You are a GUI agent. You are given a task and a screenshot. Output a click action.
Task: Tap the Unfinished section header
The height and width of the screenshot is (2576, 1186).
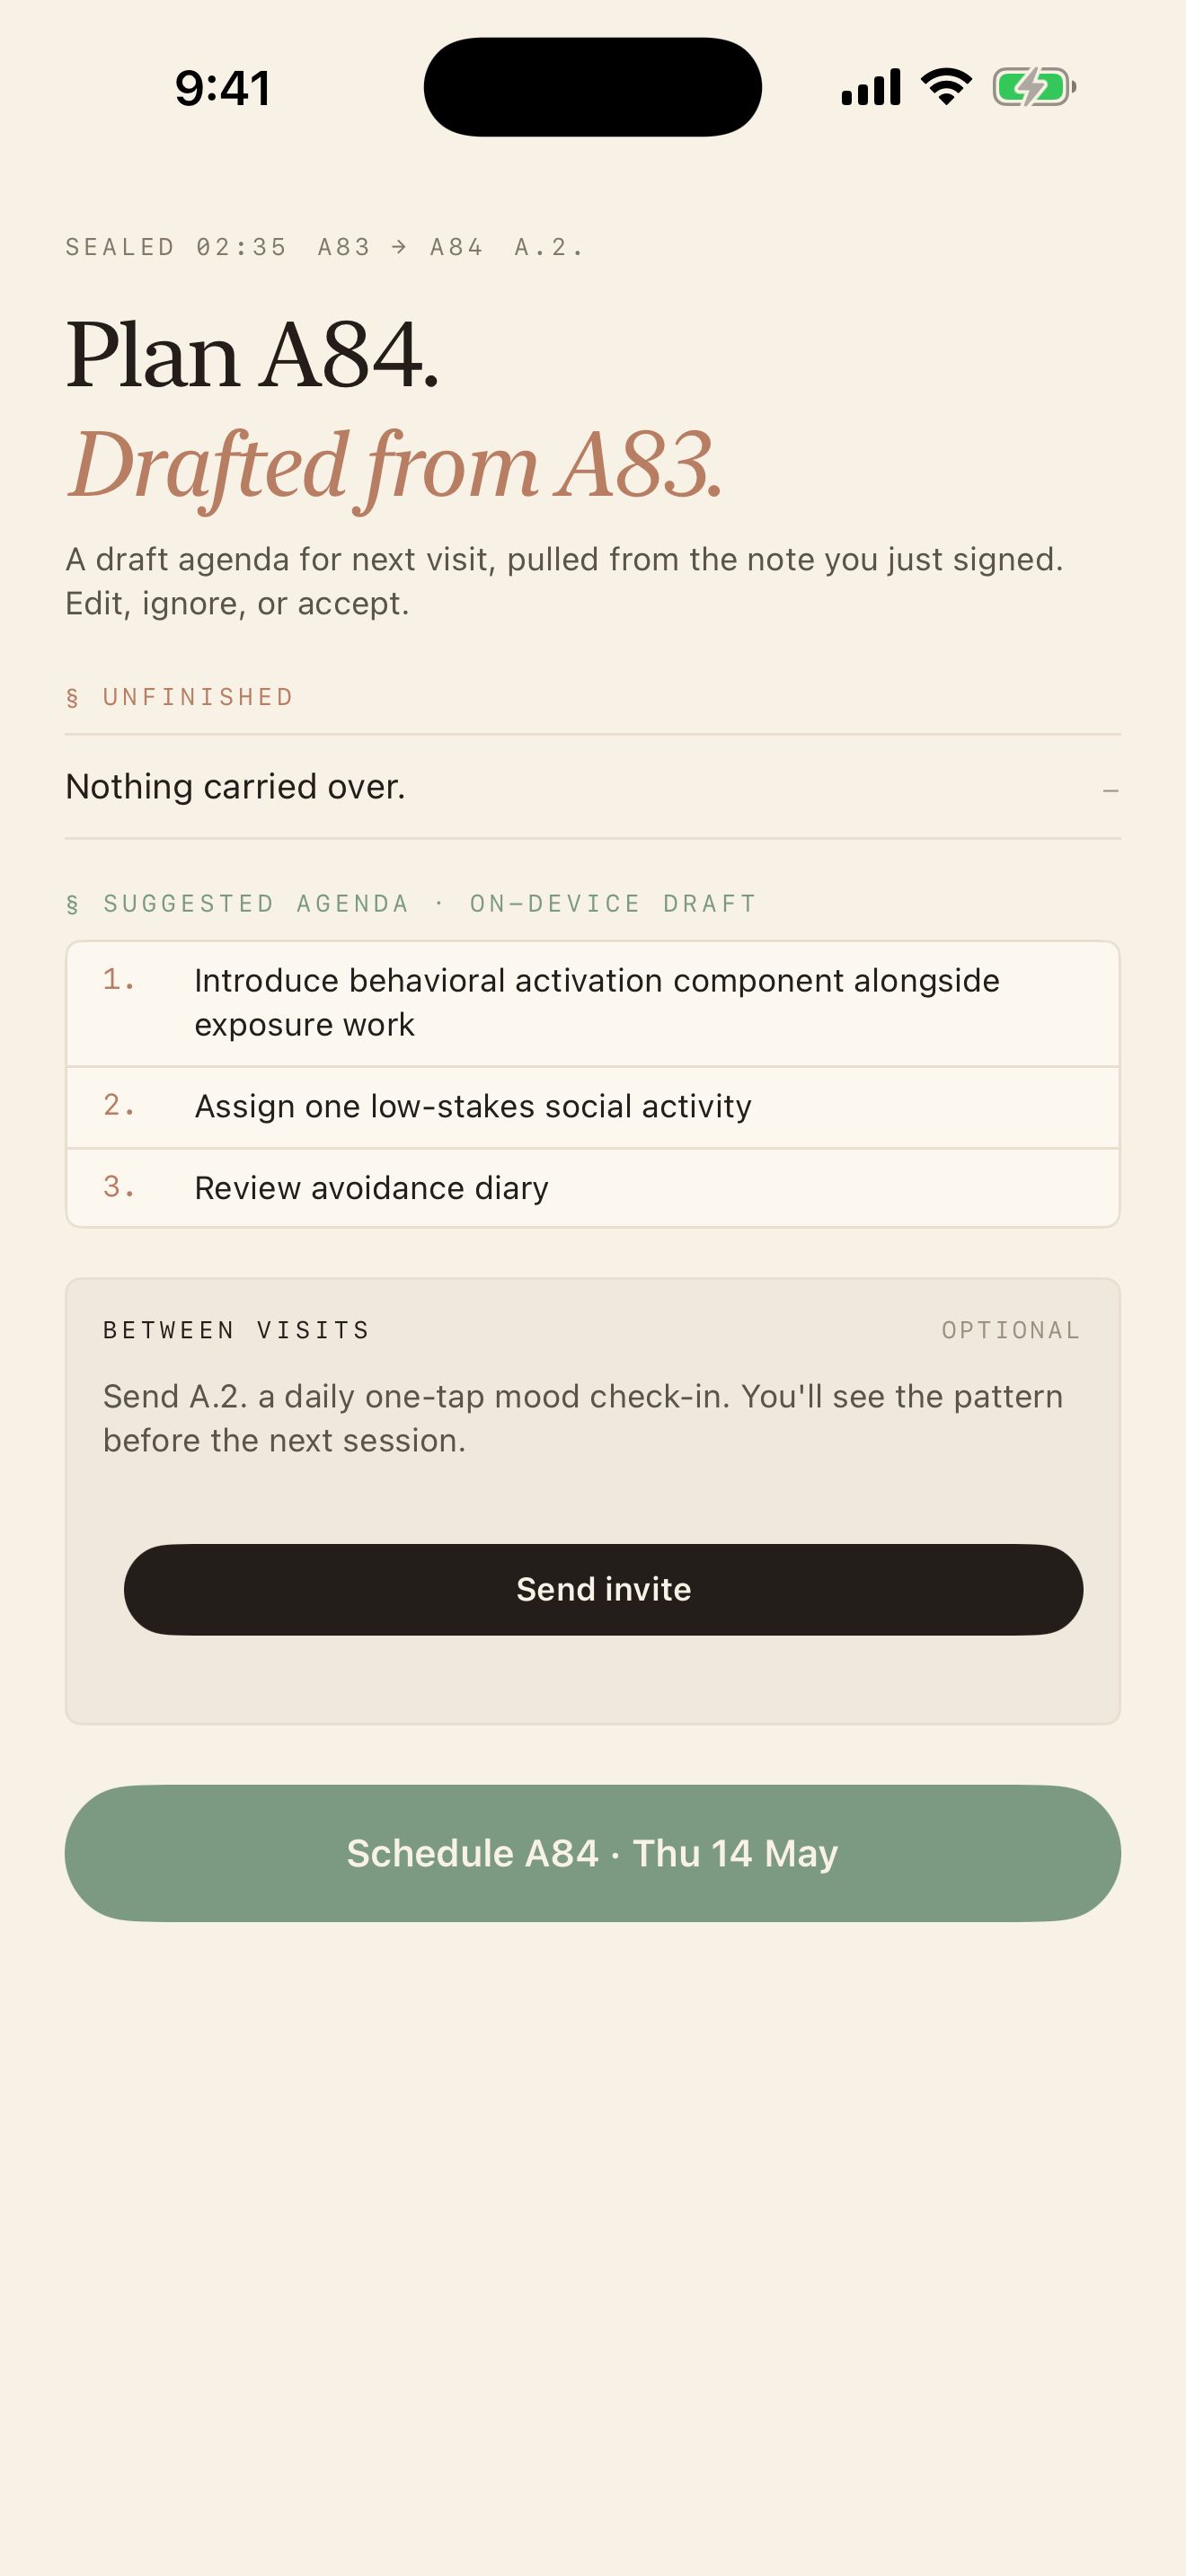point(180,697)
